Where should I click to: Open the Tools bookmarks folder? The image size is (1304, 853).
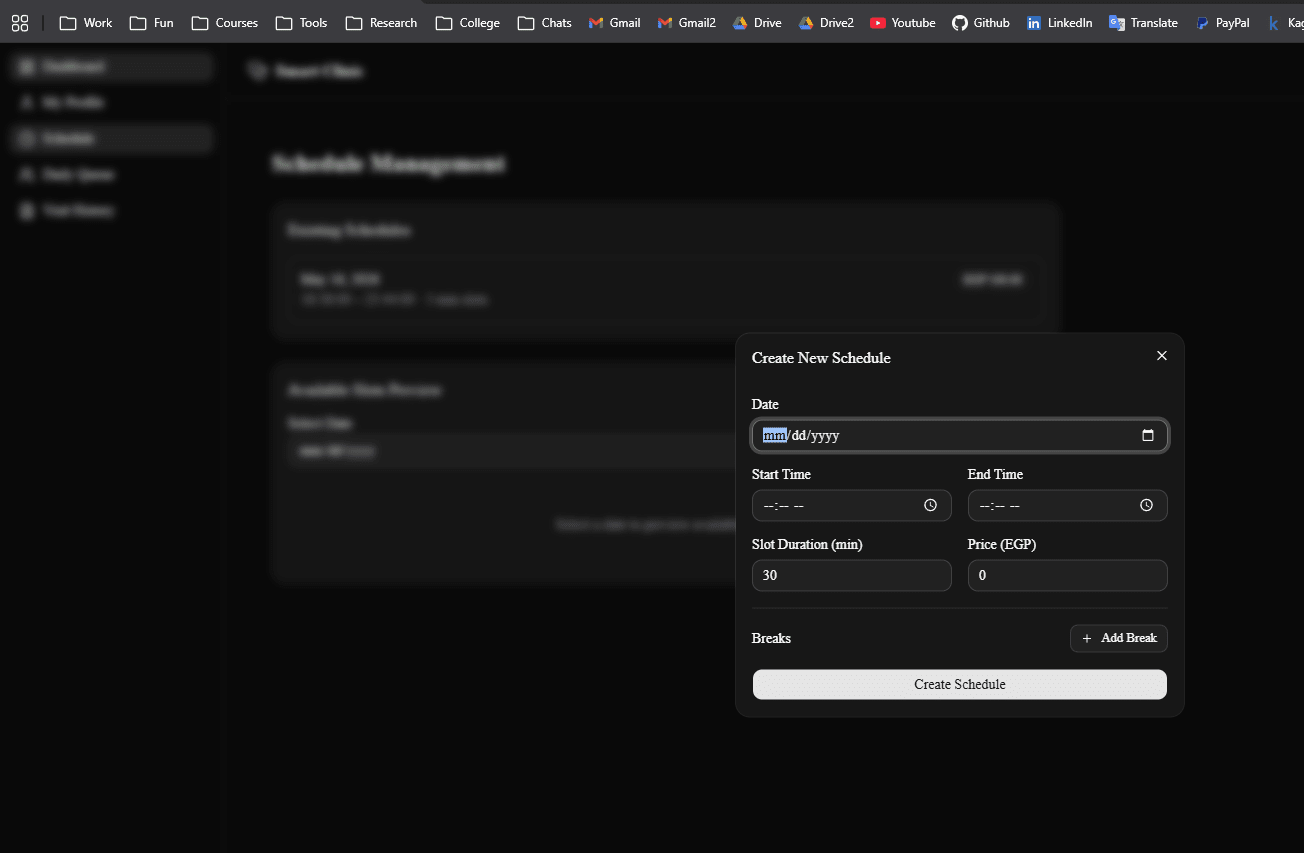pos(302,23)
